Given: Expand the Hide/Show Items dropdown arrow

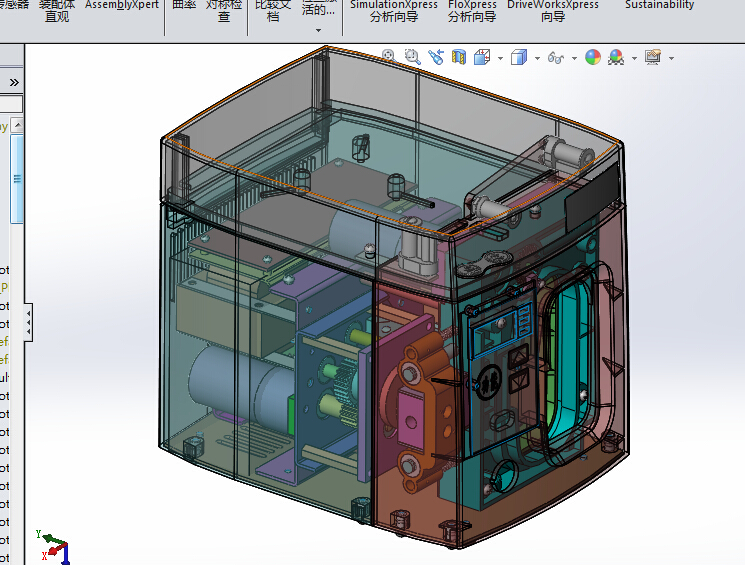Looking at the screenshot, I should (x=574, y=58).
